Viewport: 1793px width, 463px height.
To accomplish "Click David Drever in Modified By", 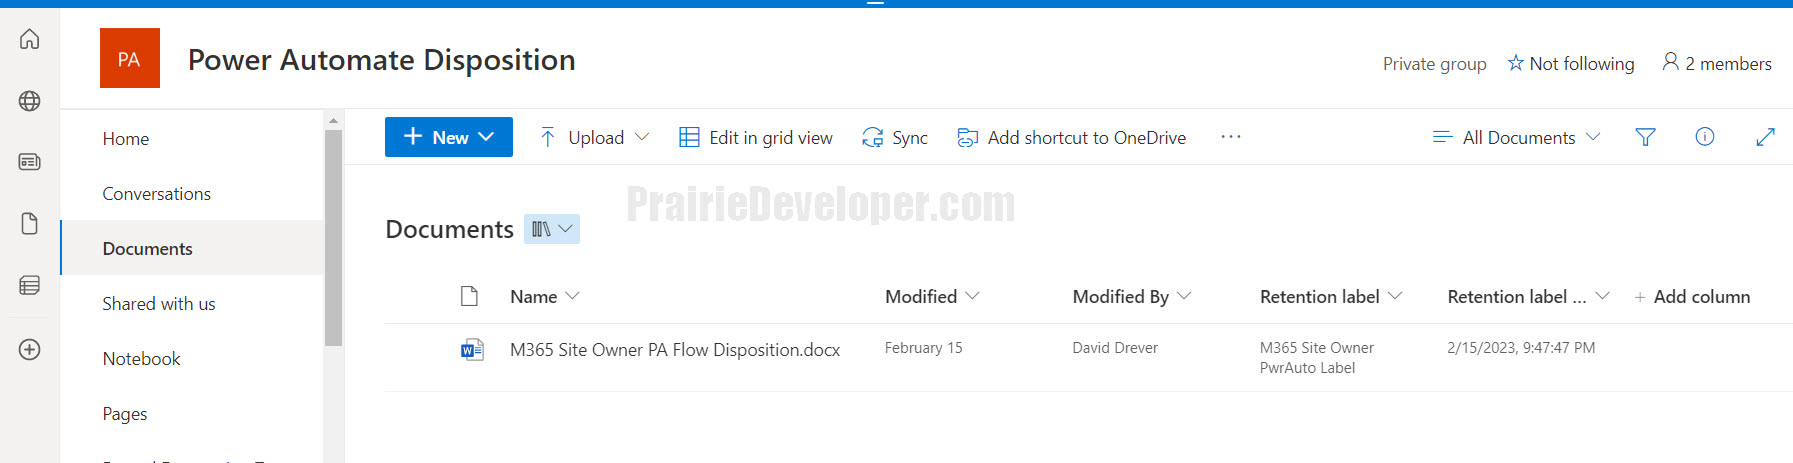I will tap(1115, 348).
